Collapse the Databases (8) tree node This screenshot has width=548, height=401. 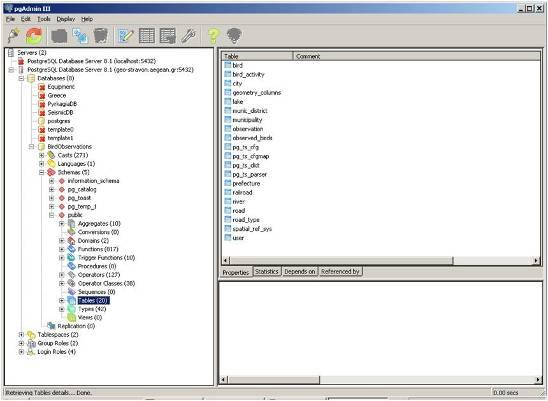(21, 78)
